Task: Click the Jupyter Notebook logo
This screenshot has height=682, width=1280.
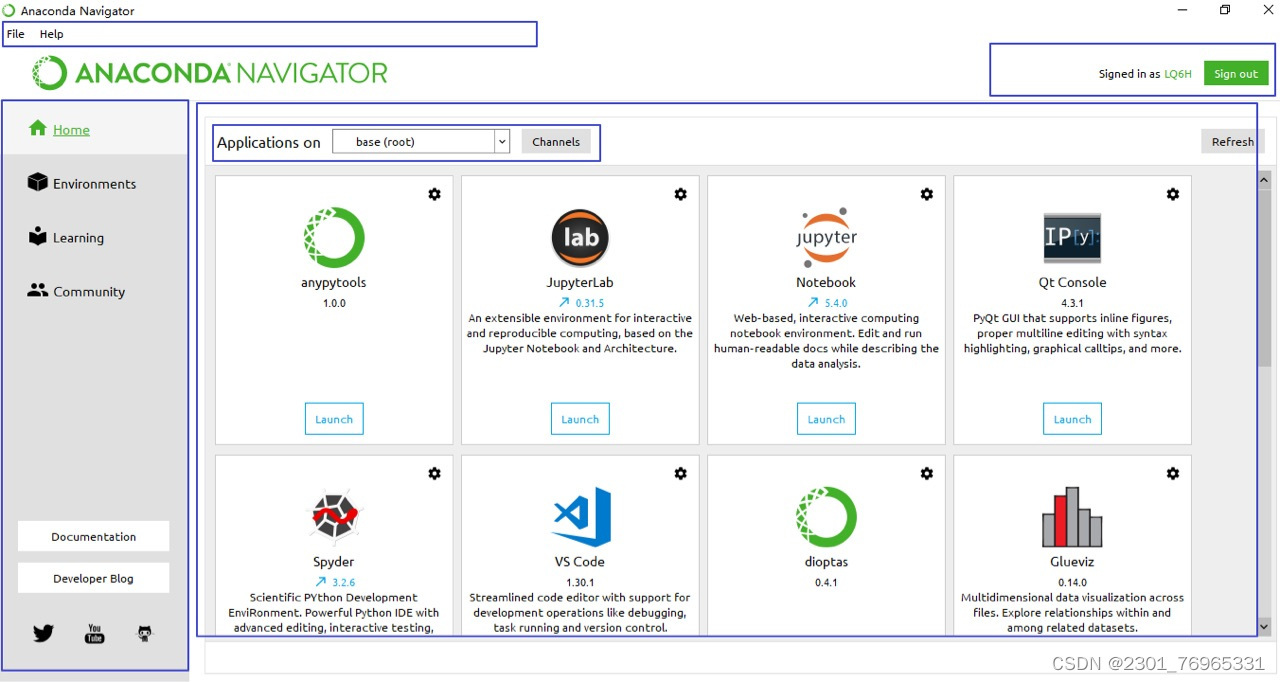Action: tap(826, 238)
